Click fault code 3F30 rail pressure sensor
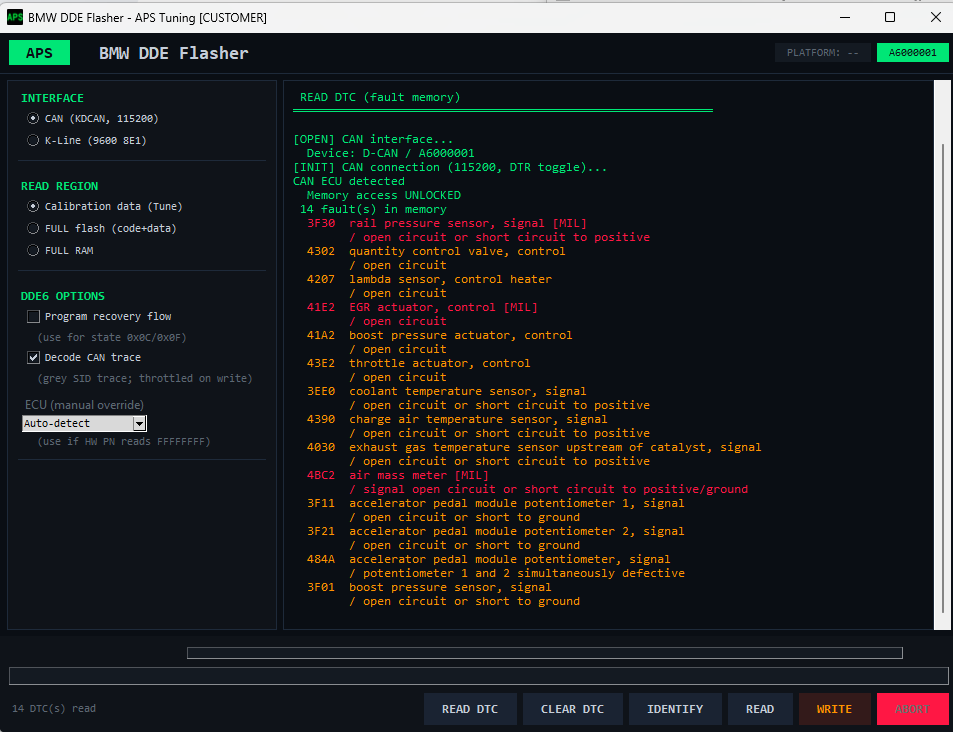 coord(447,223)
